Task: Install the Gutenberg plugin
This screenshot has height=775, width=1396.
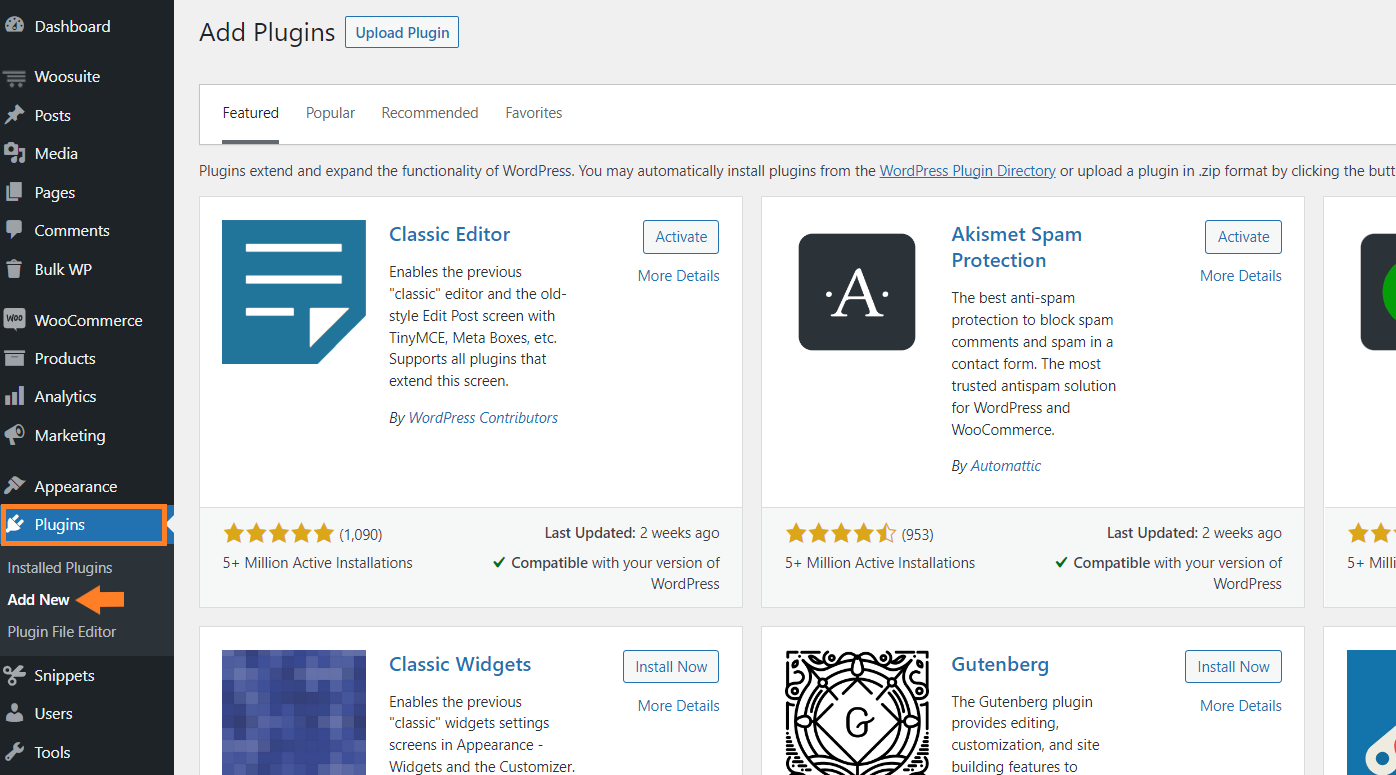Action: (1233, 667)
